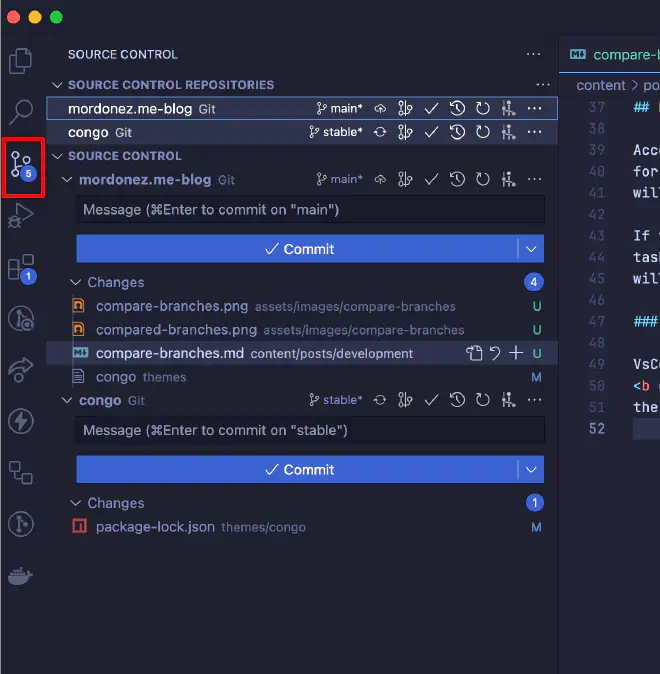Click history clock icon in top mordonez.me-blog row
This screenshot has height=674, width=660.
[x=457, y=109]
